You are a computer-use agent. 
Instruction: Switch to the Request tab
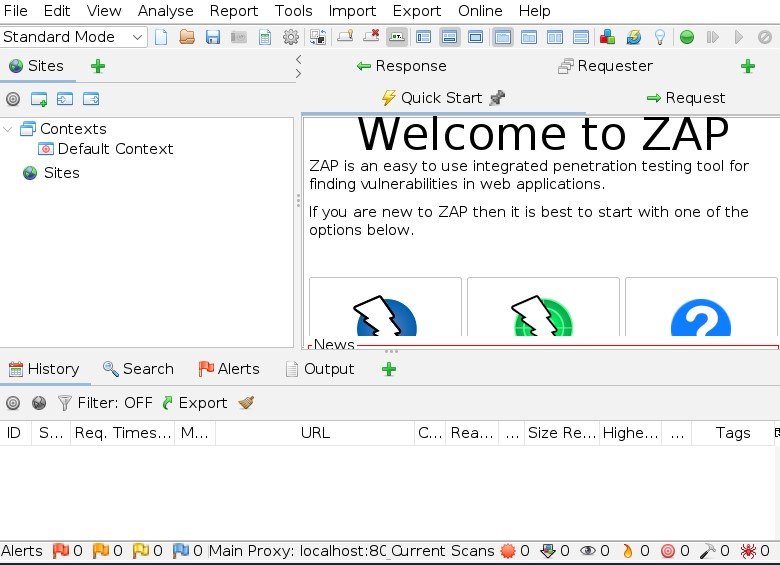click(x=686, y=98)
